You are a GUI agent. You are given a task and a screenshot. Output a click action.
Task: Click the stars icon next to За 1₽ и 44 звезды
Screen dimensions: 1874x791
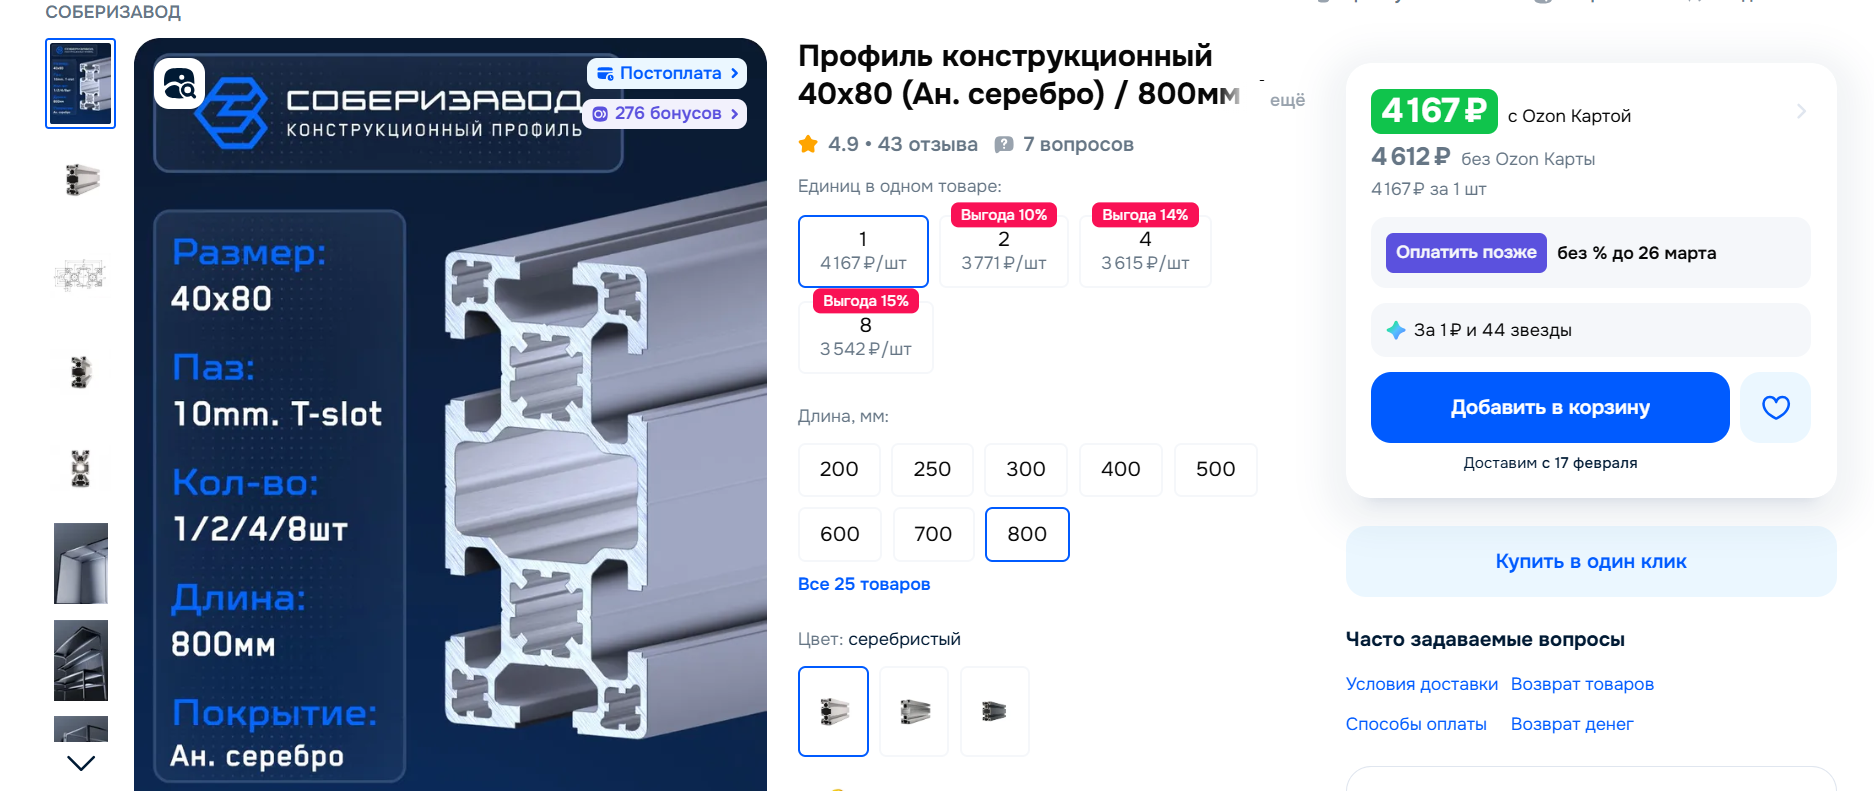pyautogui.click(x=1396, y=330)
